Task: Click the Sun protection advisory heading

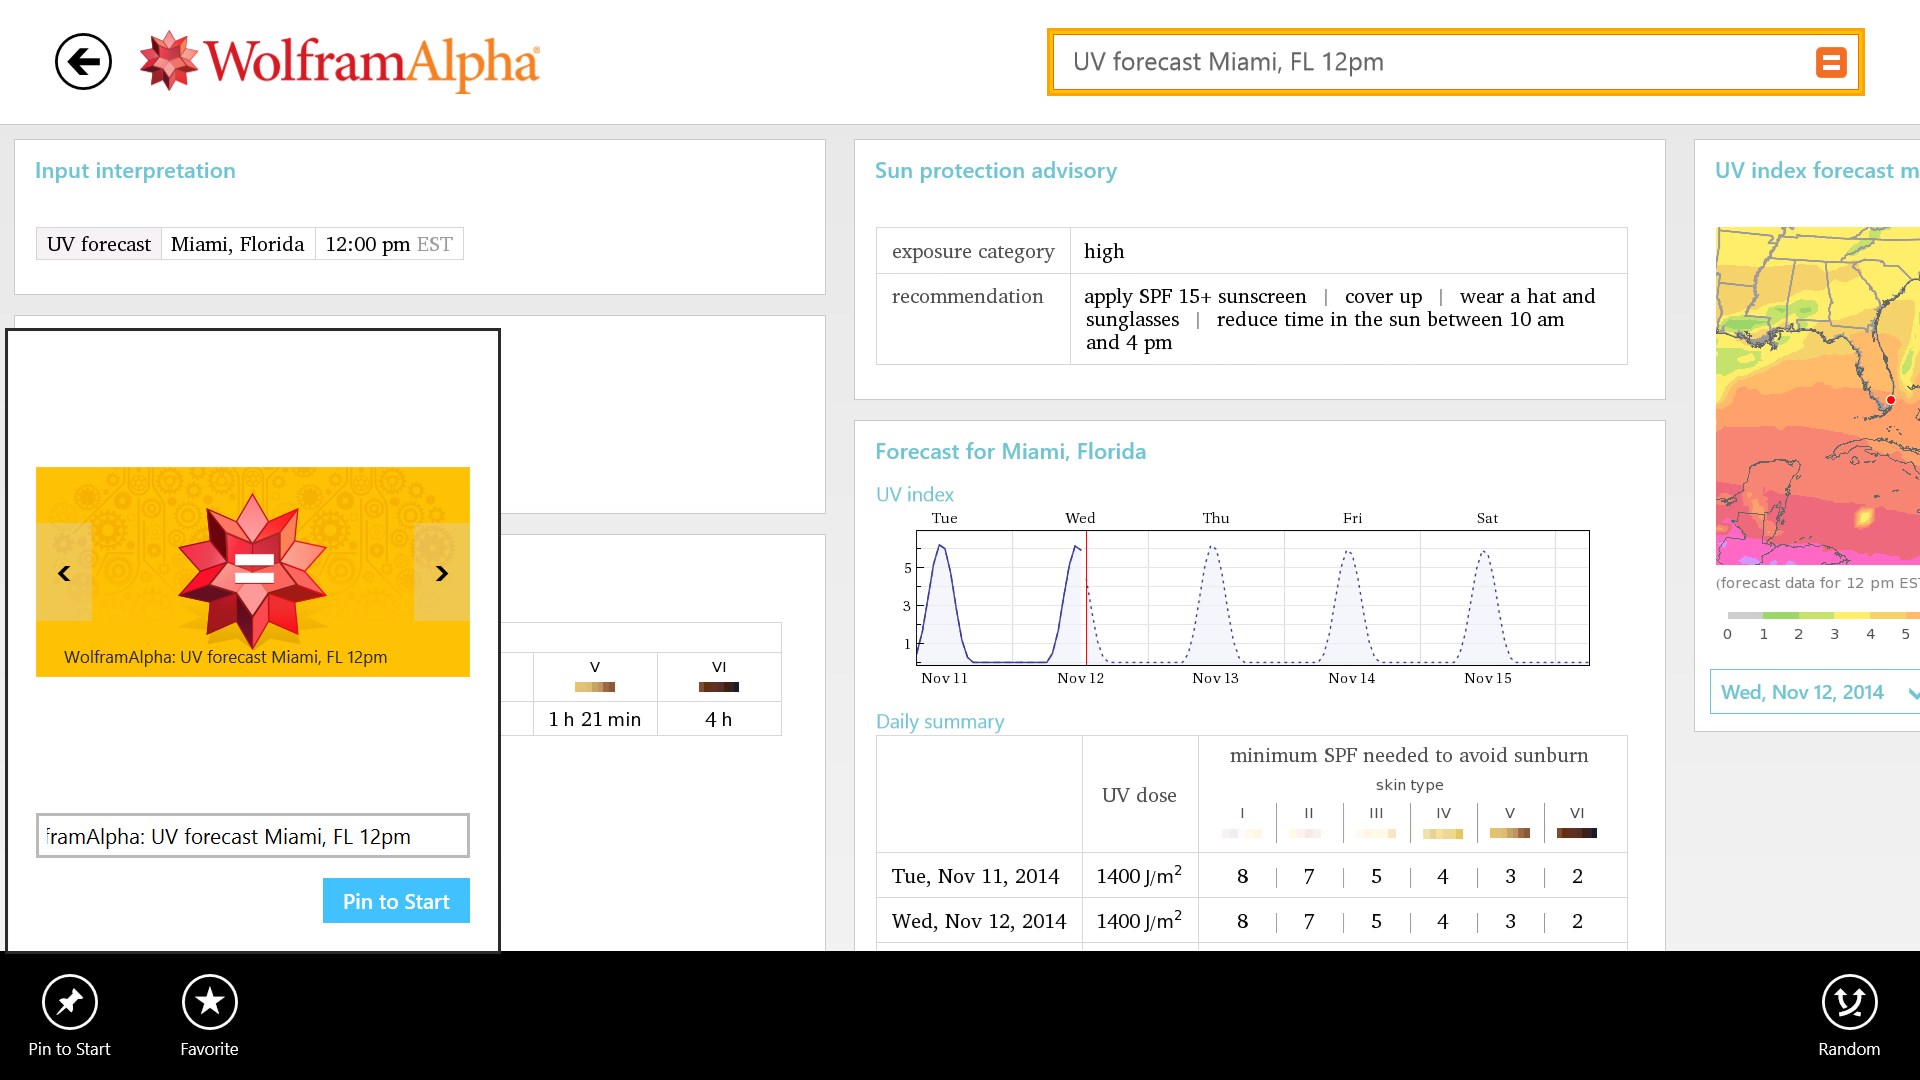Action: (995, 171)
